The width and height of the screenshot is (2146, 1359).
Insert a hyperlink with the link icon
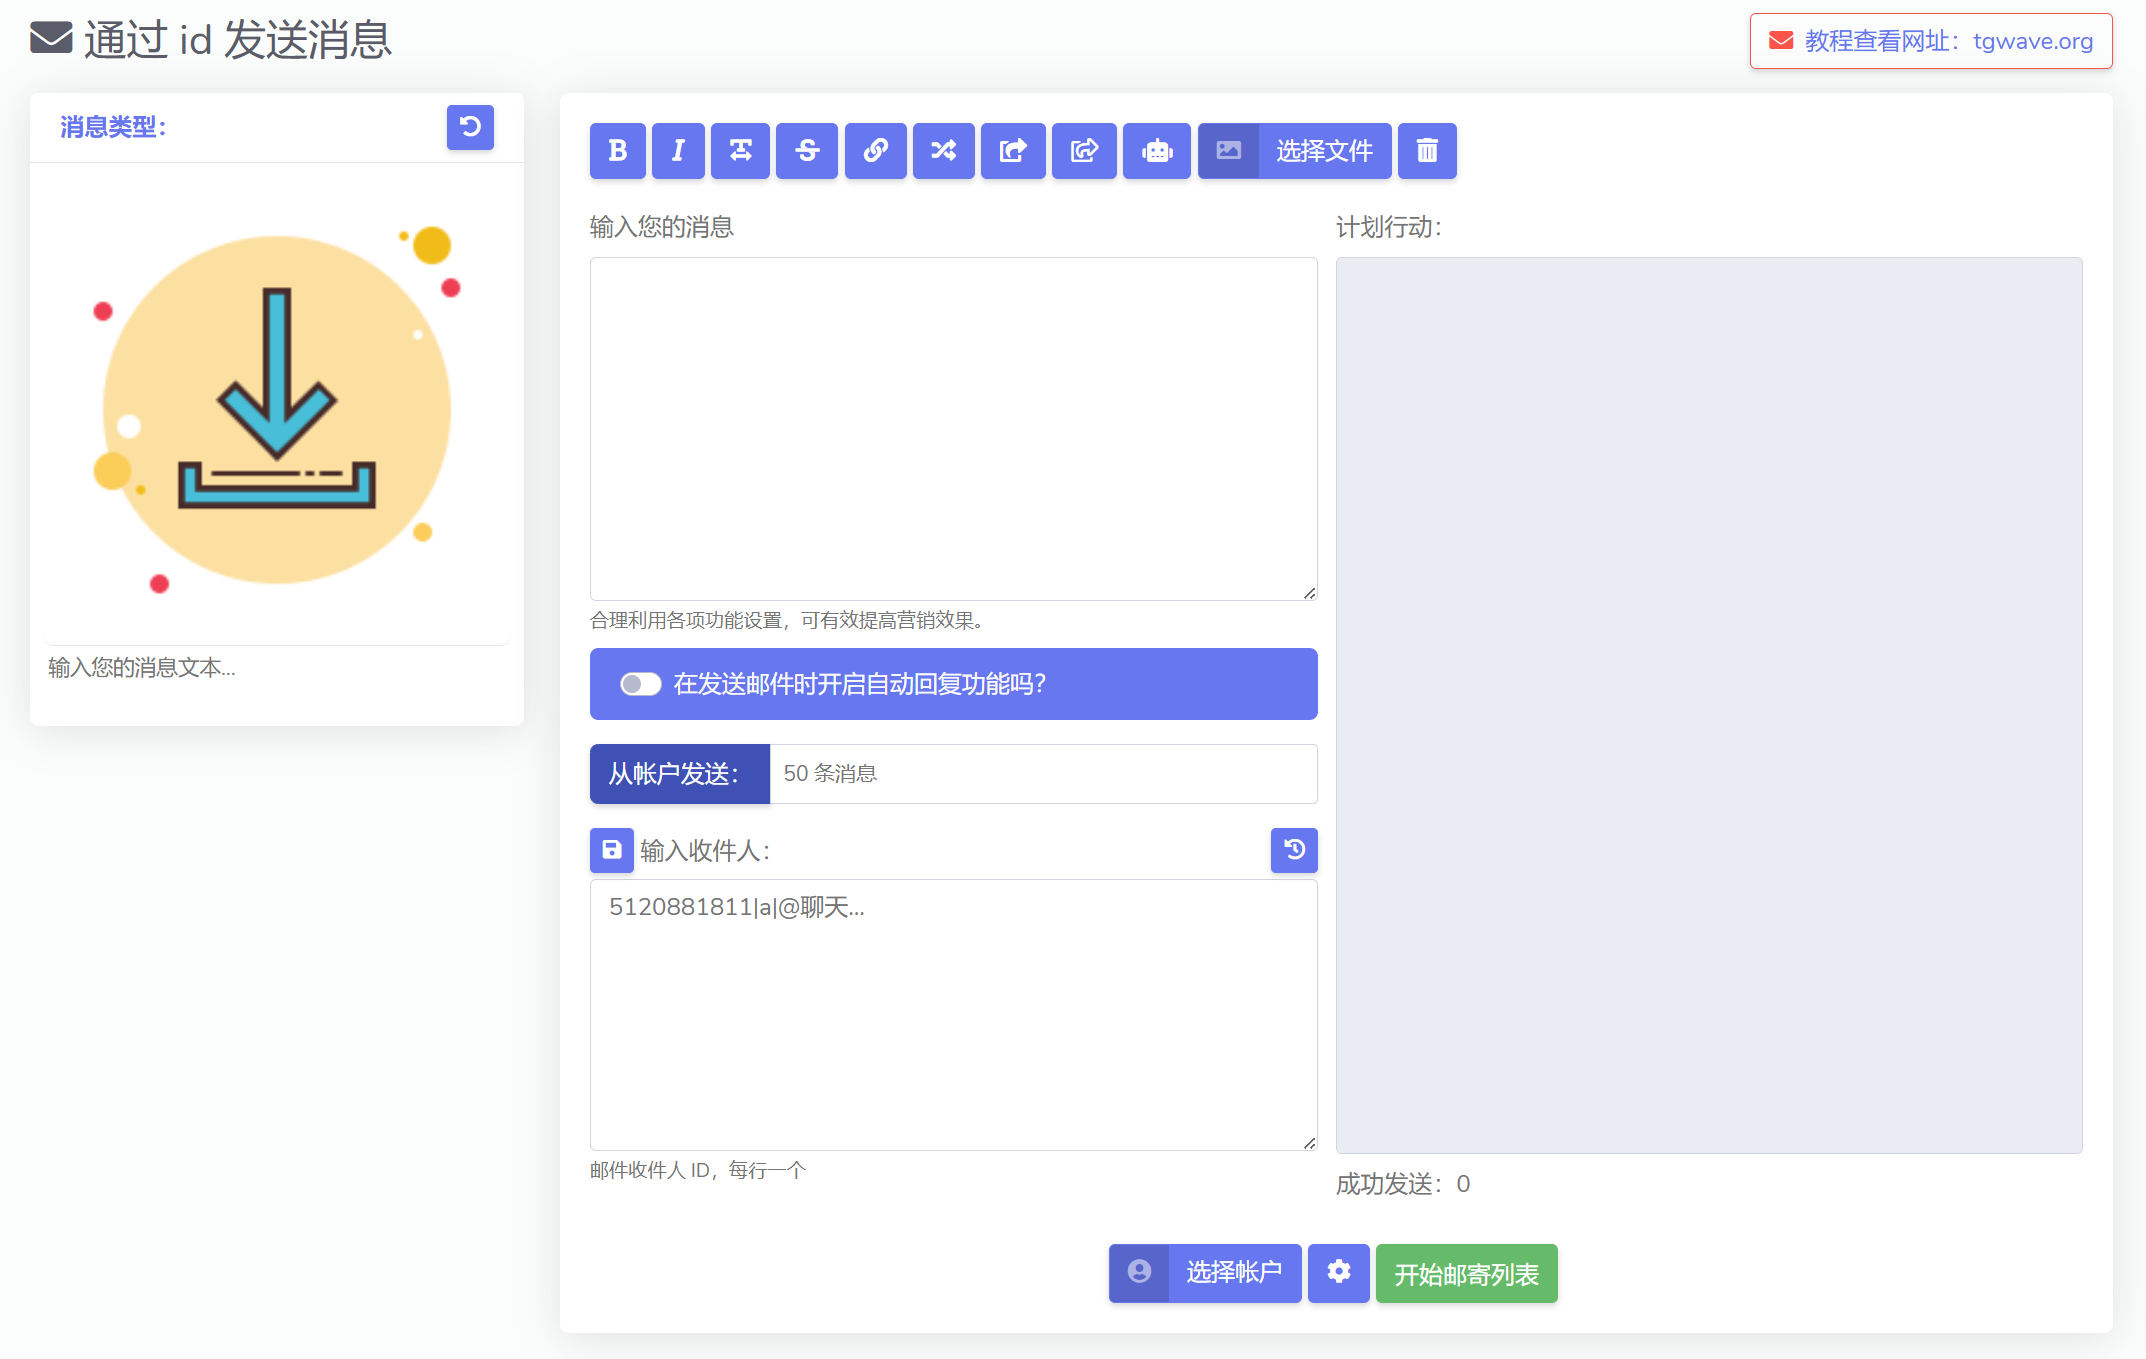[875, 151]
